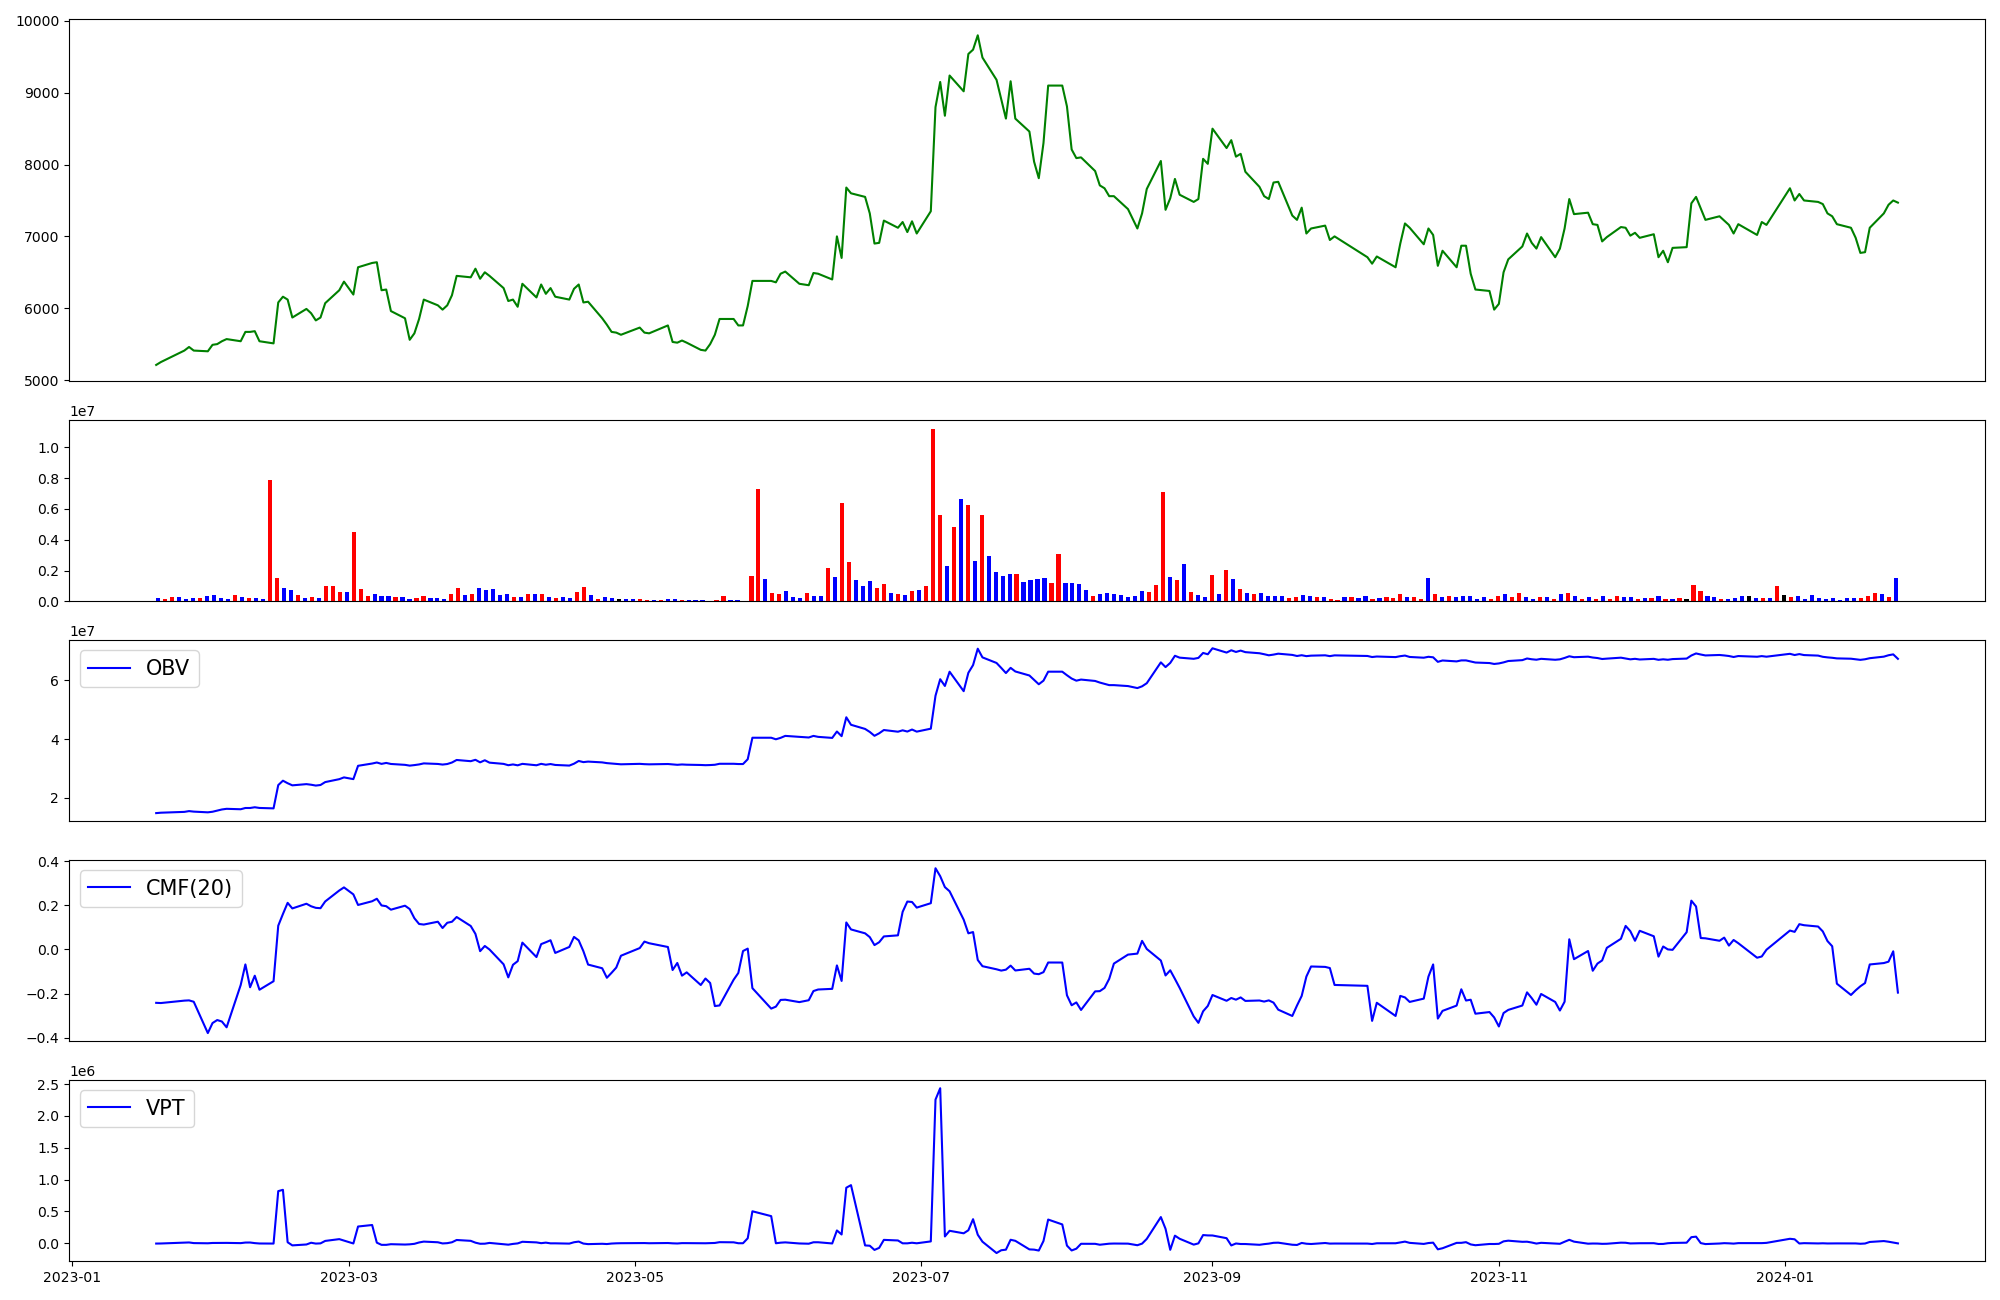Click the 2024-01 date tick label
This screenshot has width=2000, height=1300.
click(1785, 1277)
